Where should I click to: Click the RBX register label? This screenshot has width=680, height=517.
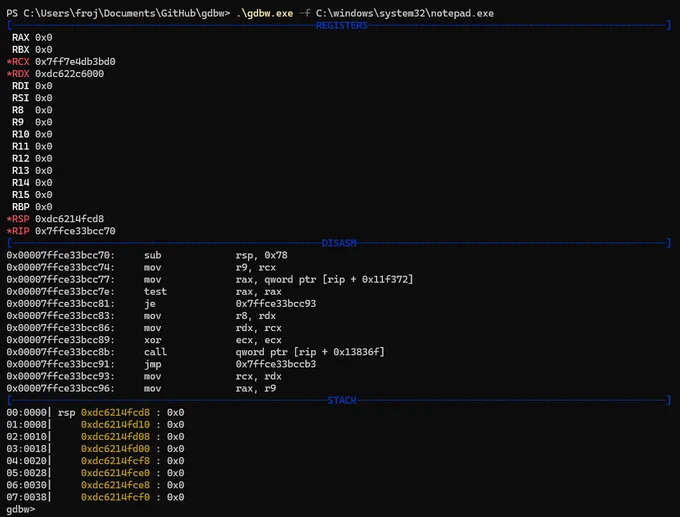(x=20, y=50)
